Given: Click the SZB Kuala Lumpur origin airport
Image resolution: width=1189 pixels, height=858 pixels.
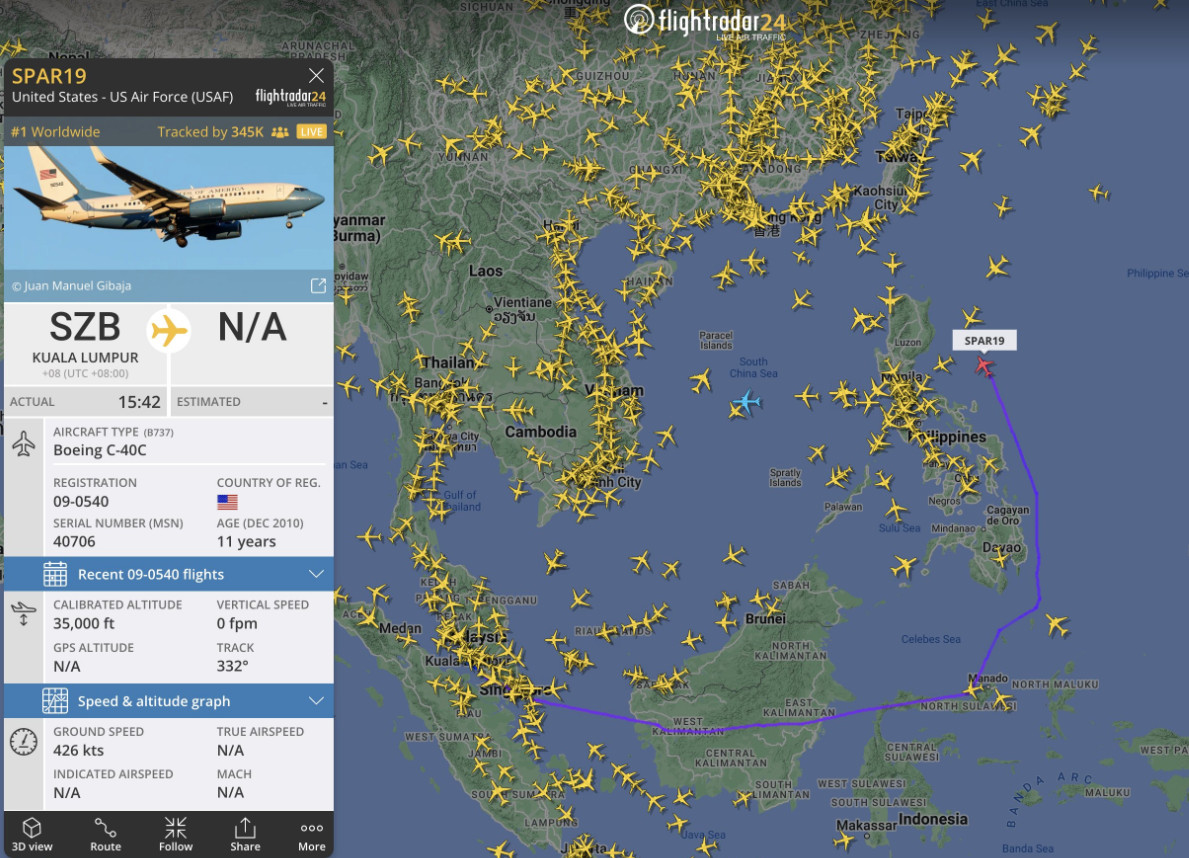Looking at the screenshot, I should pyautogui.click(x=85, y=343).
